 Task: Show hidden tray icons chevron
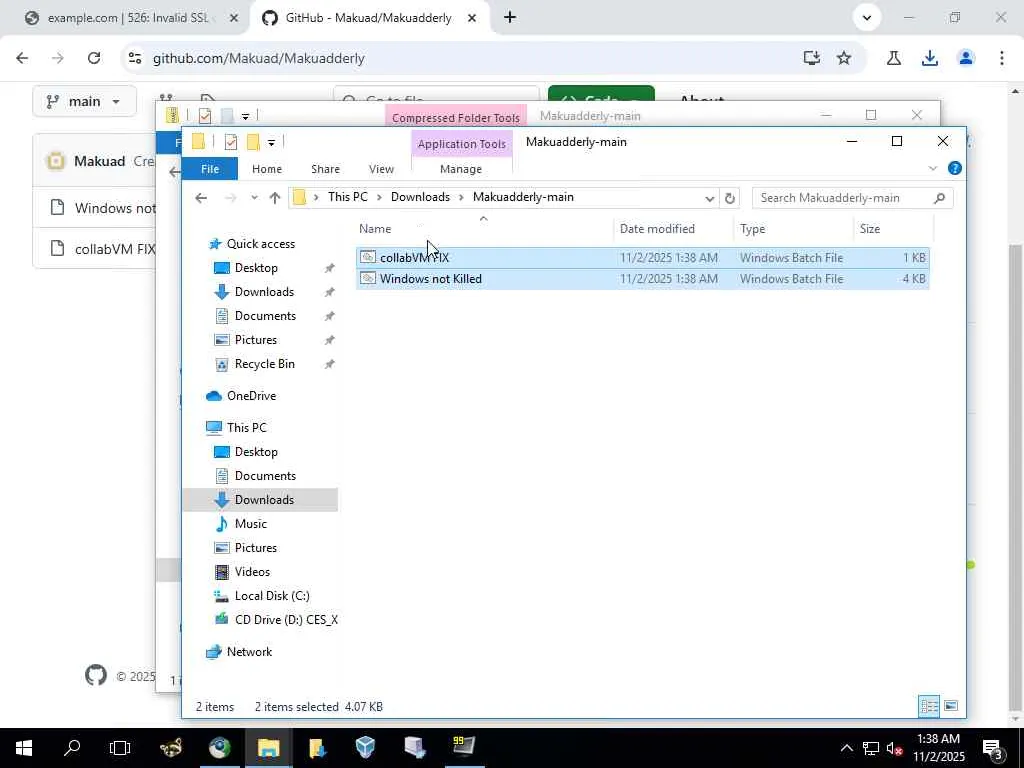point(846,748)
